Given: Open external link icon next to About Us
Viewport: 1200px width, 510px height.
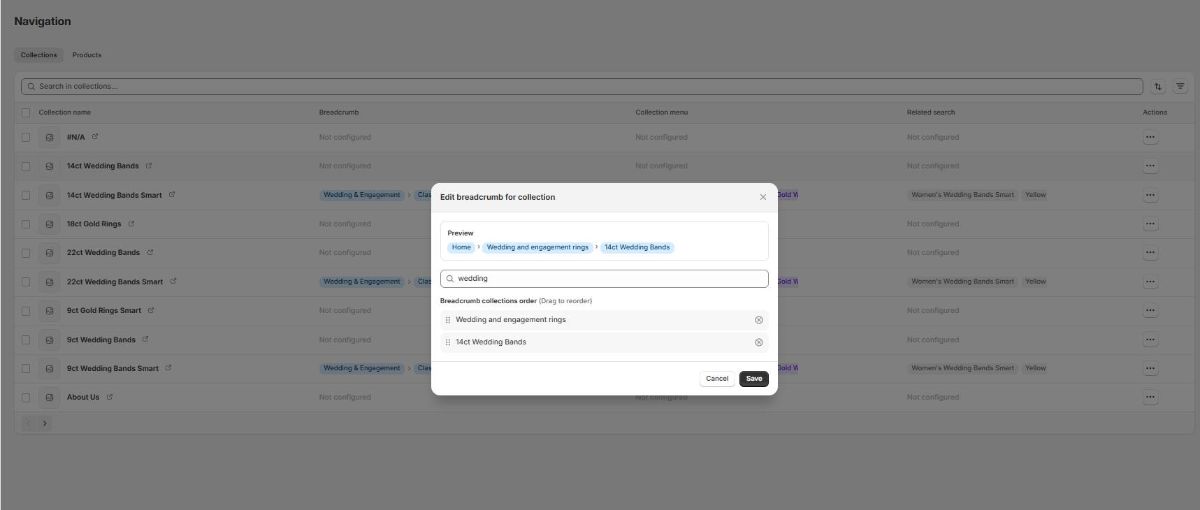Looking at the screenshot, I should [110, 397].
